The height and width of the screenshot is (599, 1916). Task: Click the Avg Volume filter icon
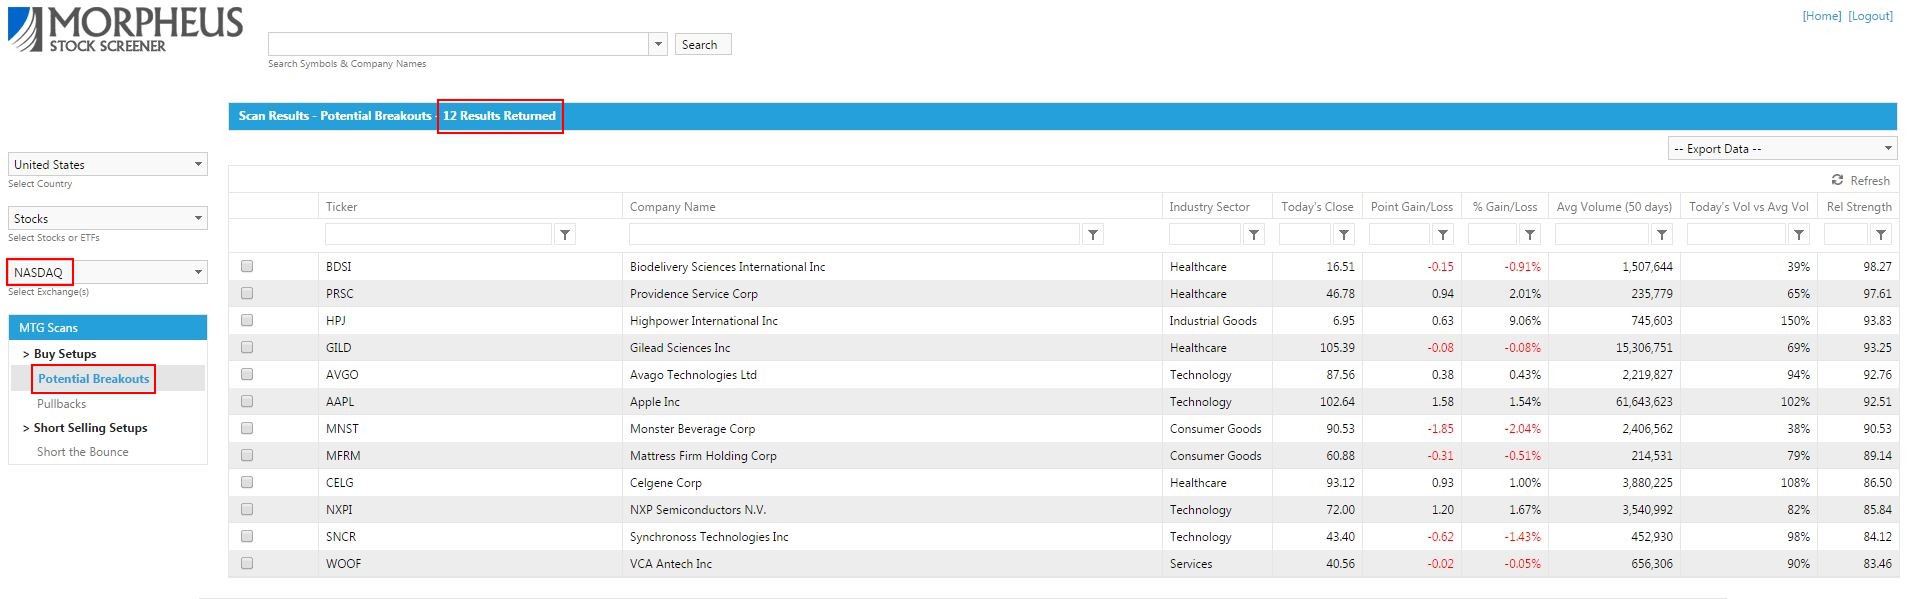tap(1661, 235)
